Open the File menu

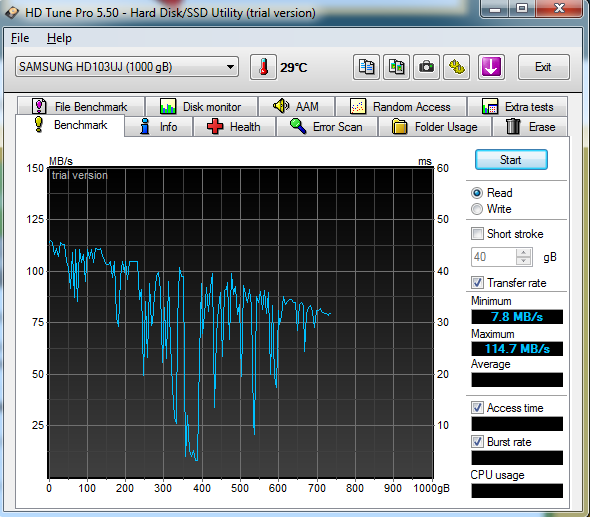(x=20, y=38)
